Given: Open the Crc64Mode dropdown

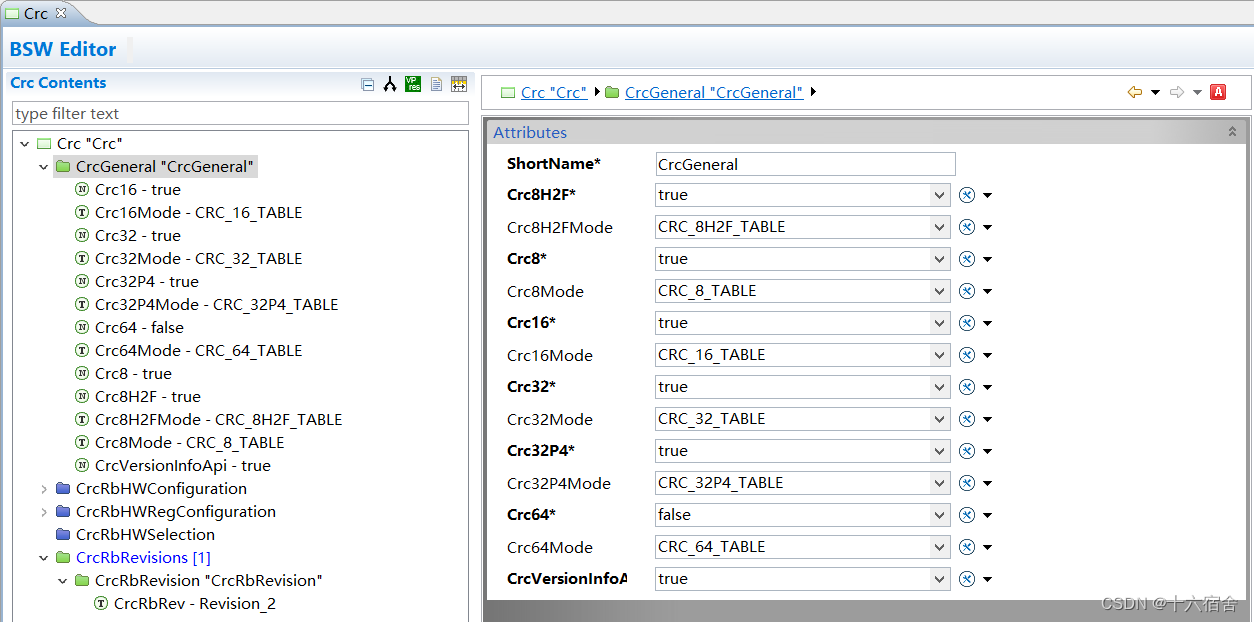Looking at the screenshot, I should [x=939, y=547].
